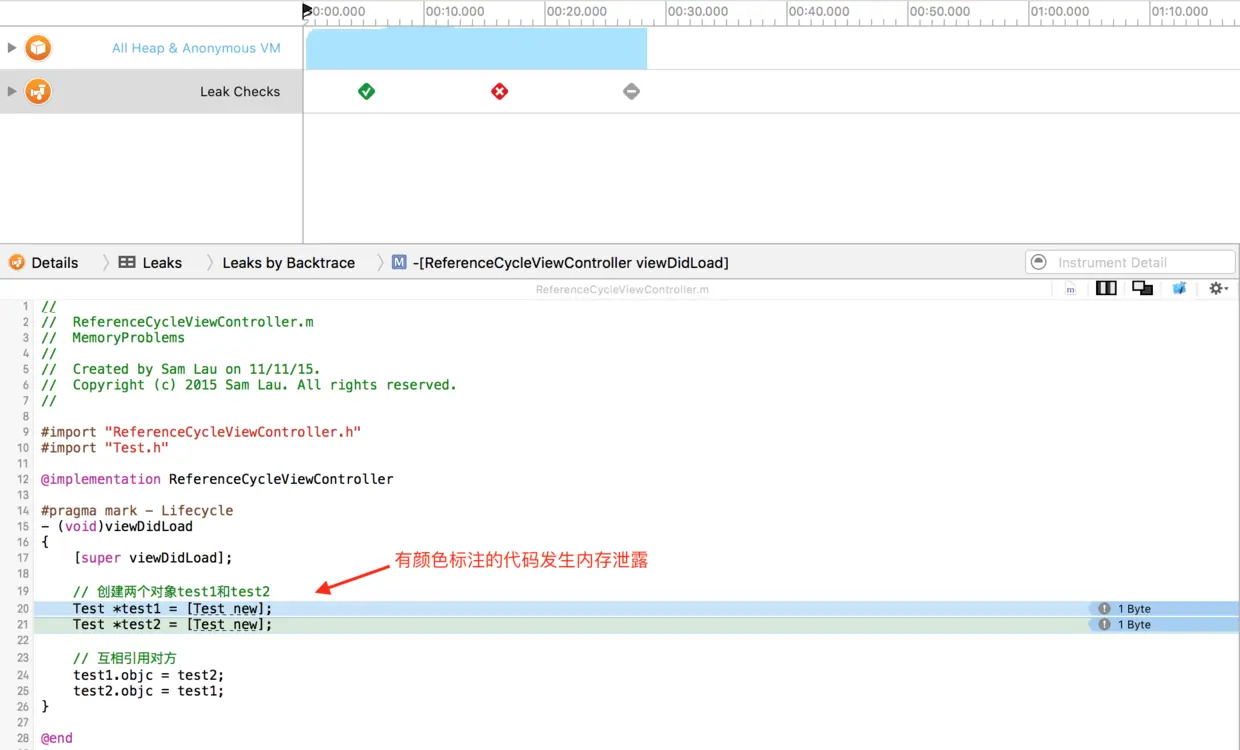Click the 00:30.000 timeline ruler mark
The width and height of the screenshot is (1240, 750).
(x=697, y=12)
